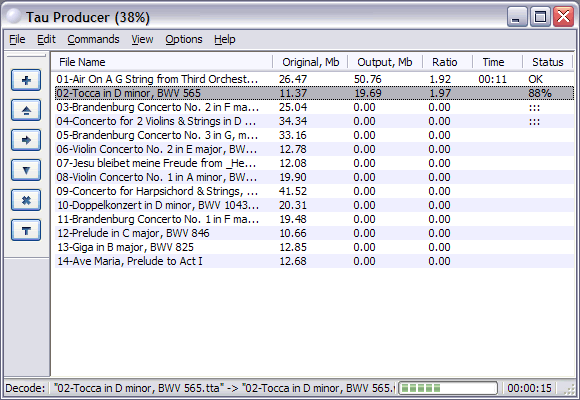Click the eject-style up arrow sidebar button
580x400 pixels.
(26, 110)
